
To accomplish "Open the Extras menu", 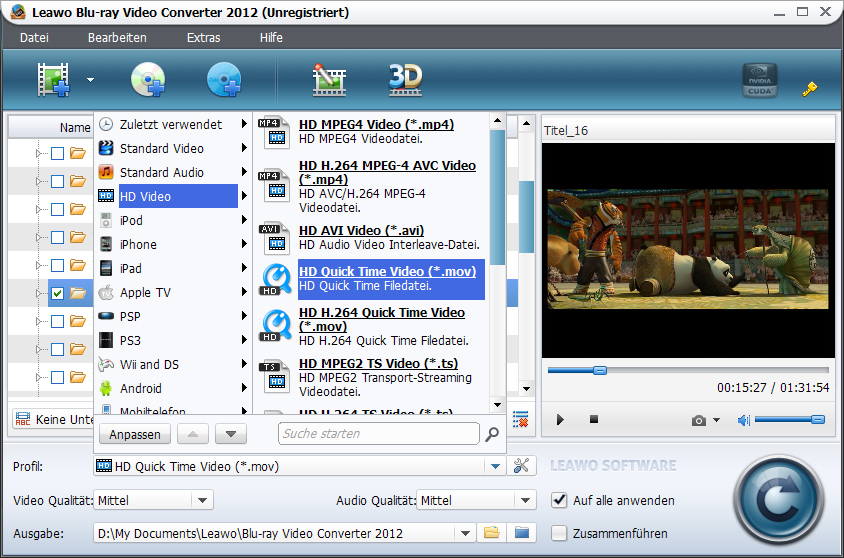I will click(203, 38).
